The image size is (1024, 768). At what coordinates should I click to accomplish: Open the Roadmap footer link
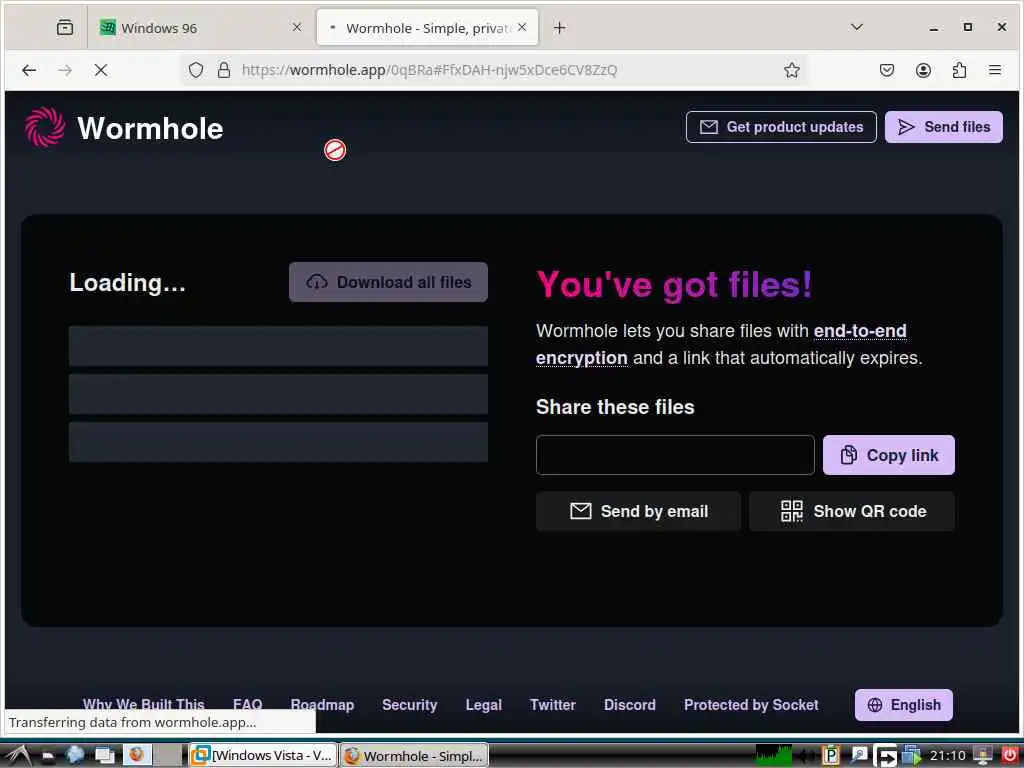click(x=323, y=705)
